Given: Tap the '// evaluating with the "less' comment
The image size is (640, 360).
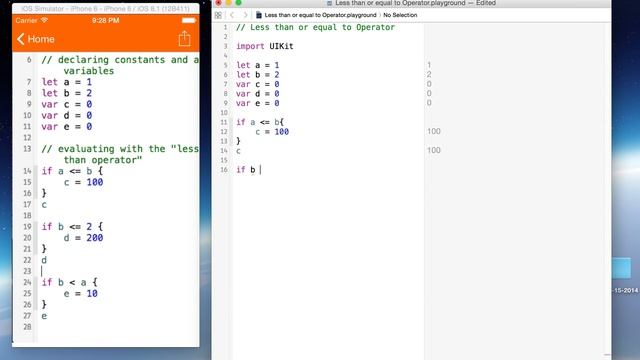Looking at the screenshot, I should (x=120, y=149).
